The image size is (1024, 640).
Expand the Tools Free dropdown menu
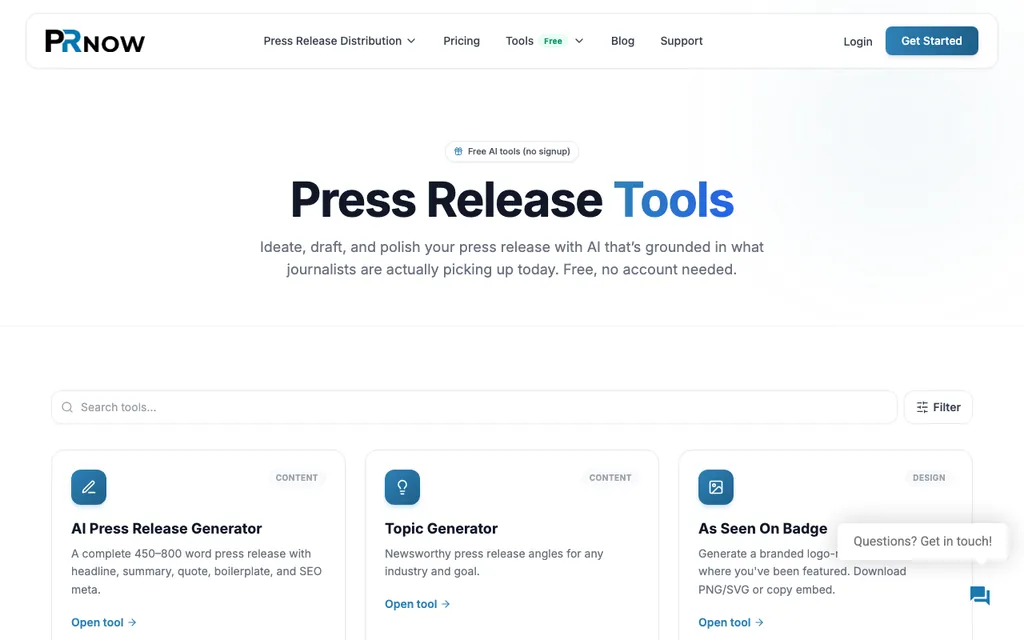pos(545,41)
